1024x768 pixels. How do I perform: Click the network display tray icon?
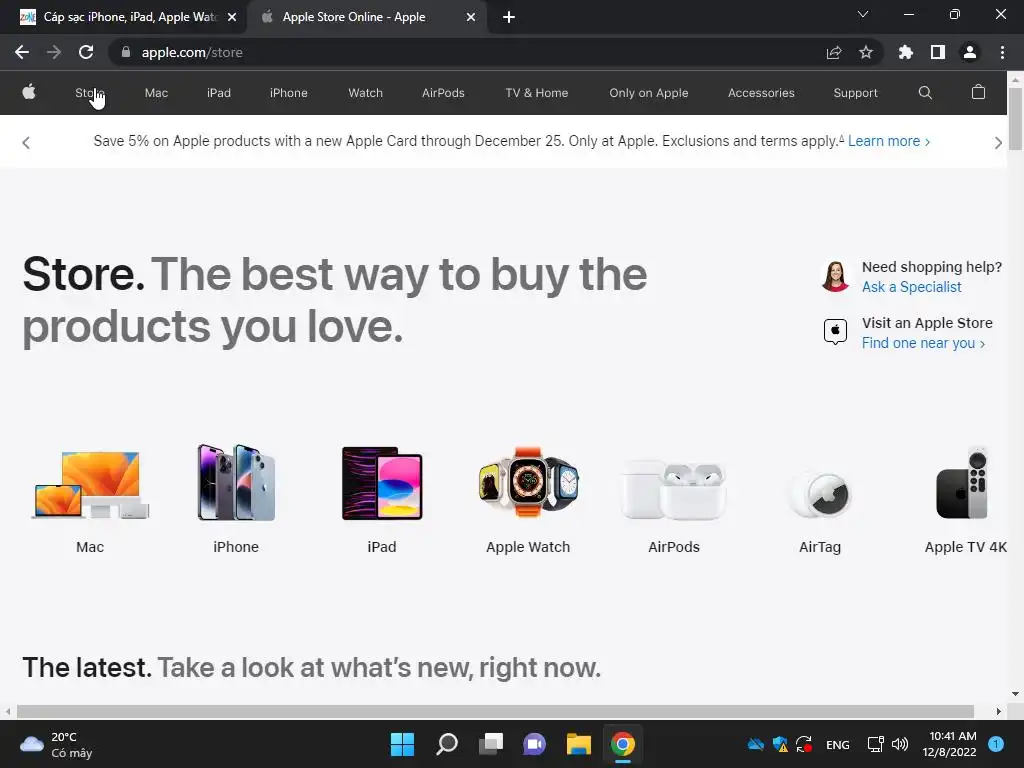coord(875,744)
